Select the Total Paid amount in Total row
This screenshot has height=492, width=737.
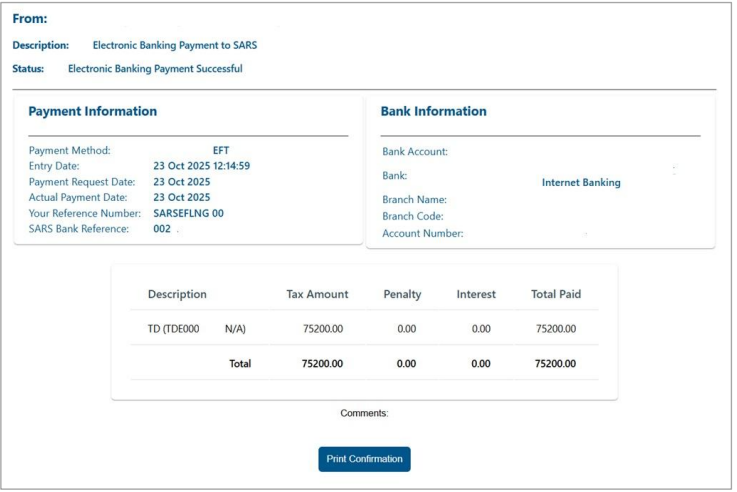tap(556, 364)
